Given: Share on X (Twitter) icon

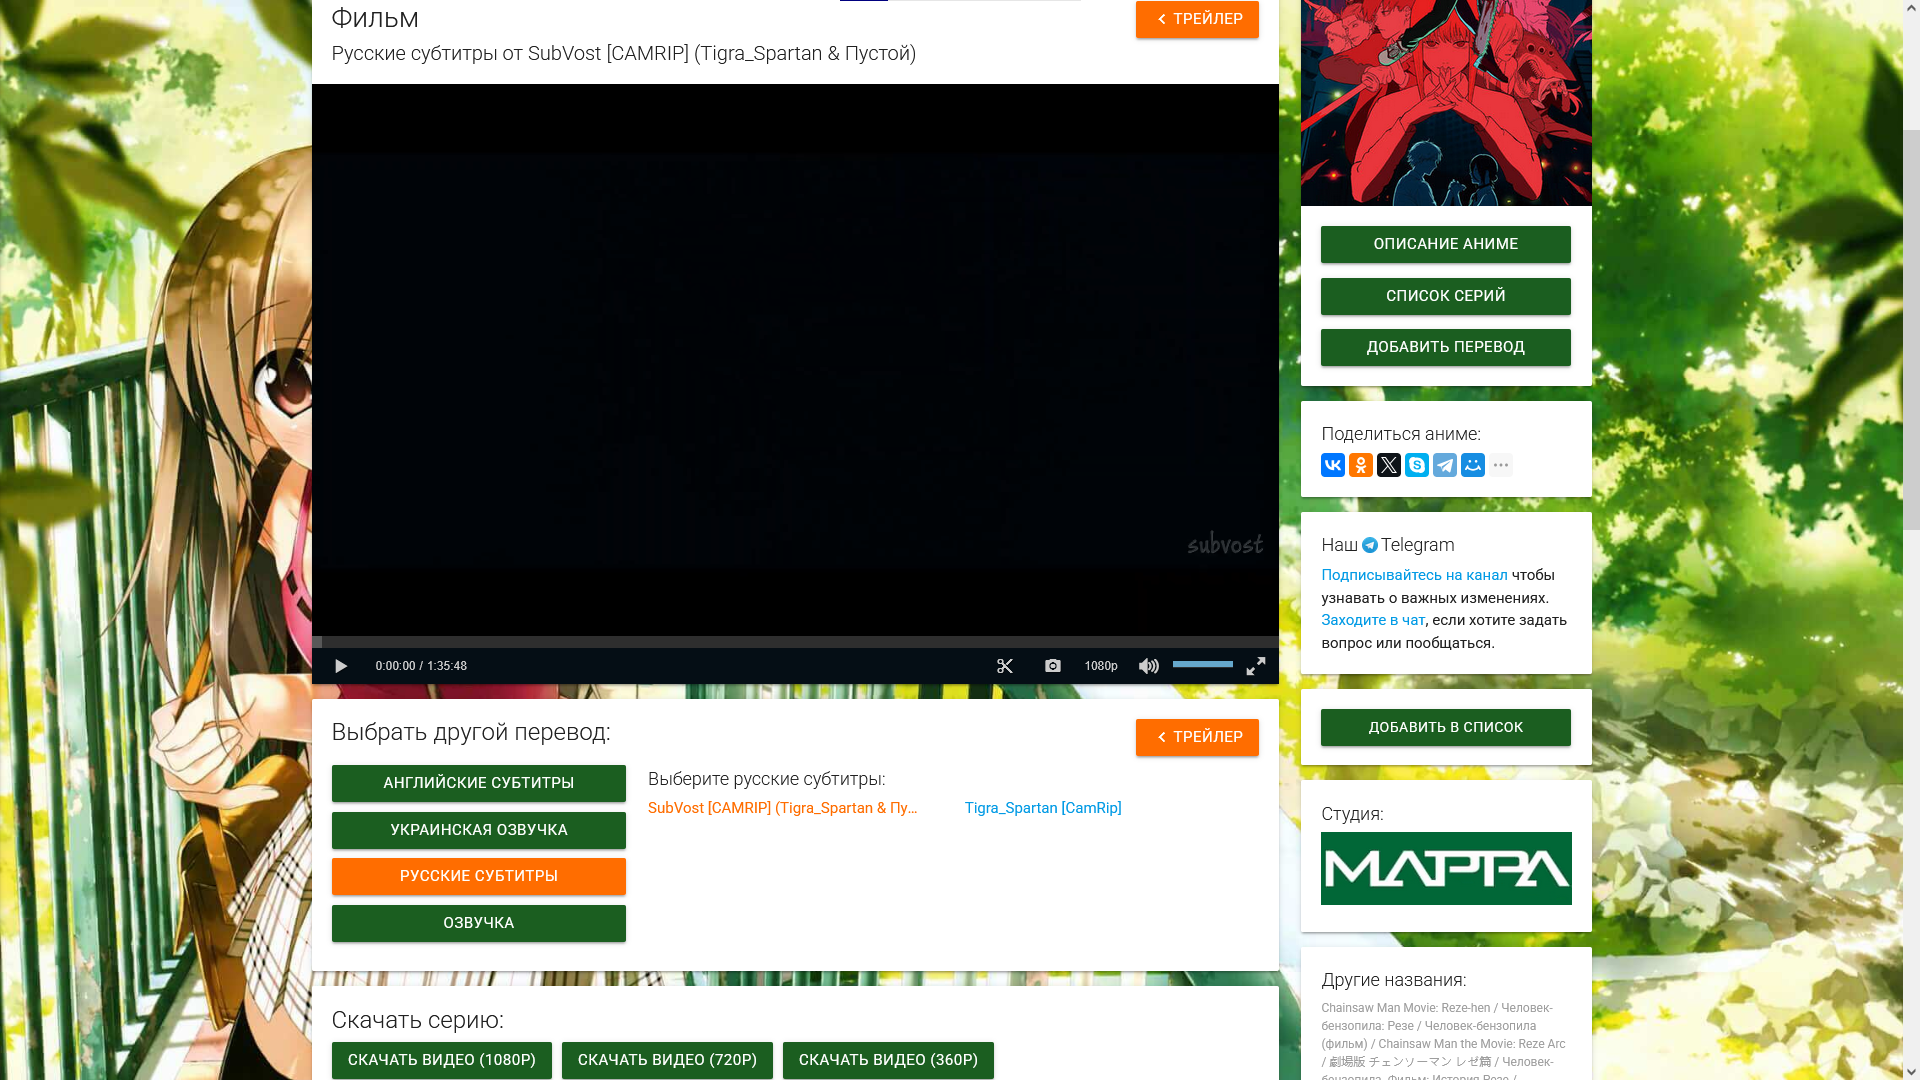Looking at the screenshot, I should 1389,465.
